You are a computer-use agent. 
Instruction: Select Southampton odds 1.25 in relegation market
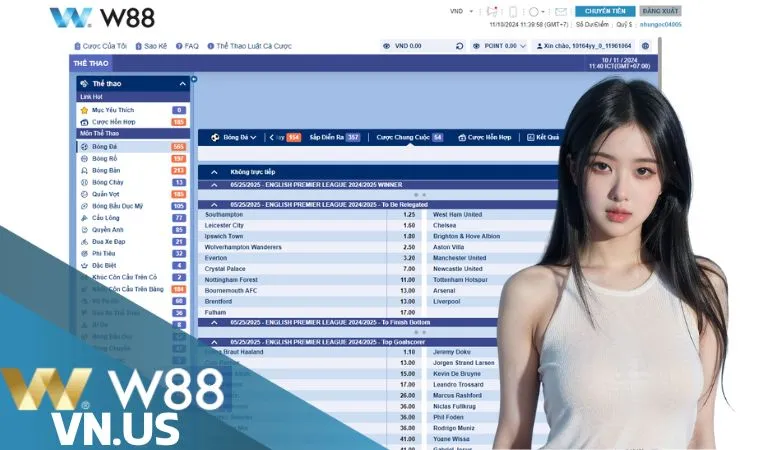(409, 214)
